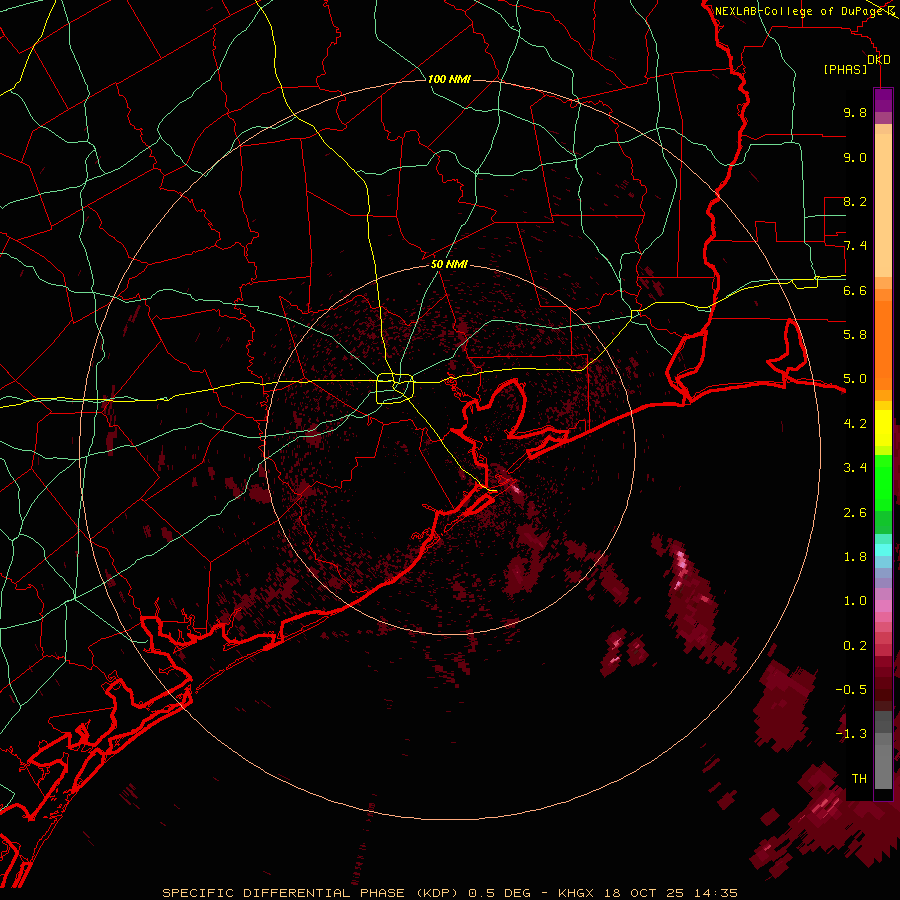Click the TH threshold label
The height and width of the screenshot is (900, 900).
pos(859,779)
